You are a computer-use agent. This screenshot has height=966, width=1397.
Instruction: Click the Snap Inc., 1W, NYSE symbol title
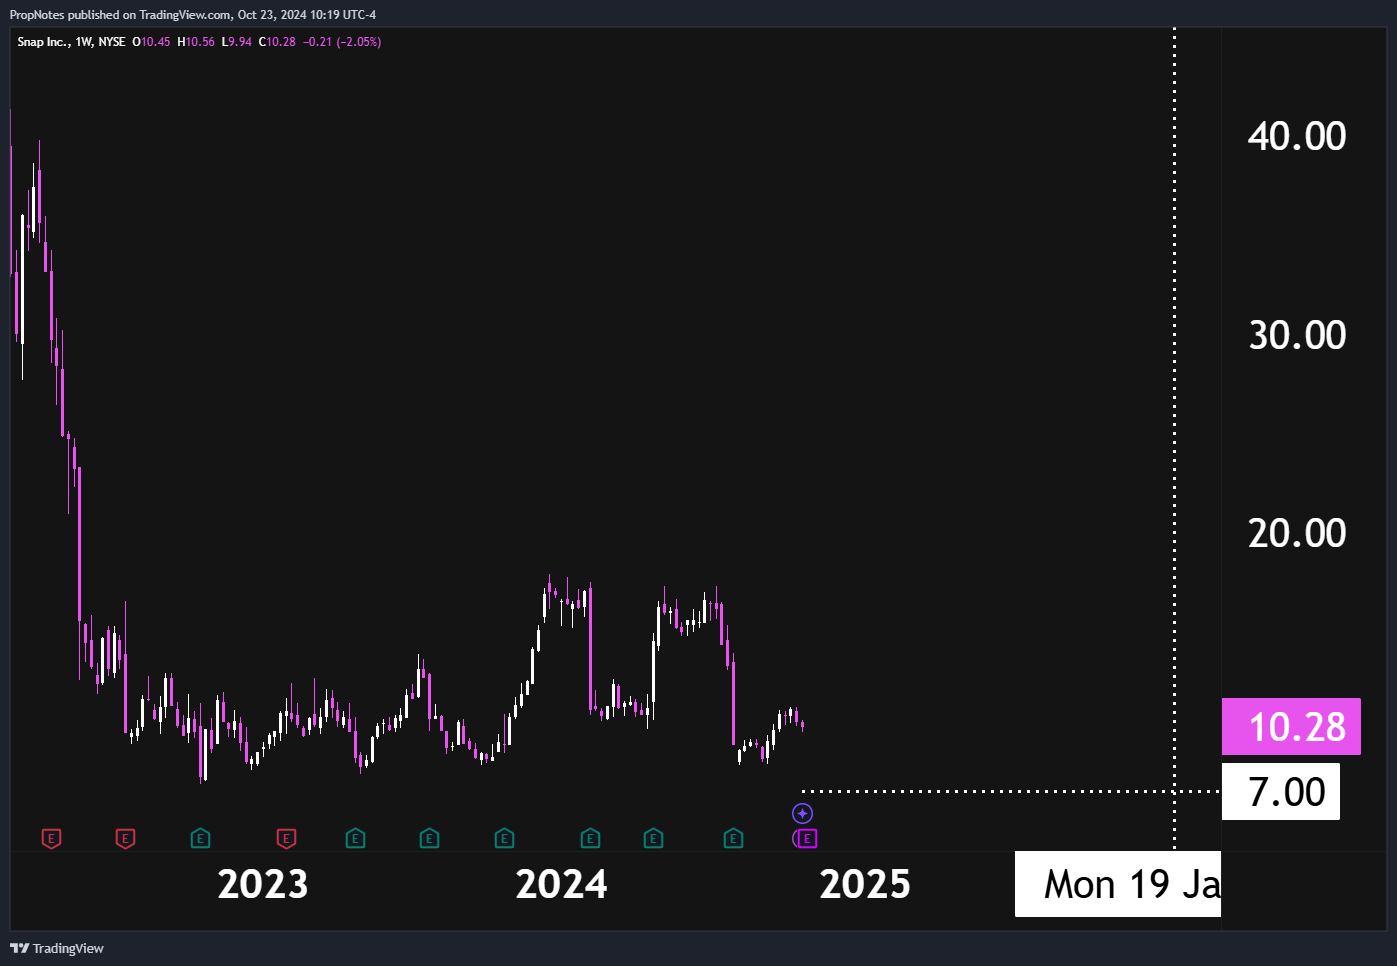coord(71,42)
